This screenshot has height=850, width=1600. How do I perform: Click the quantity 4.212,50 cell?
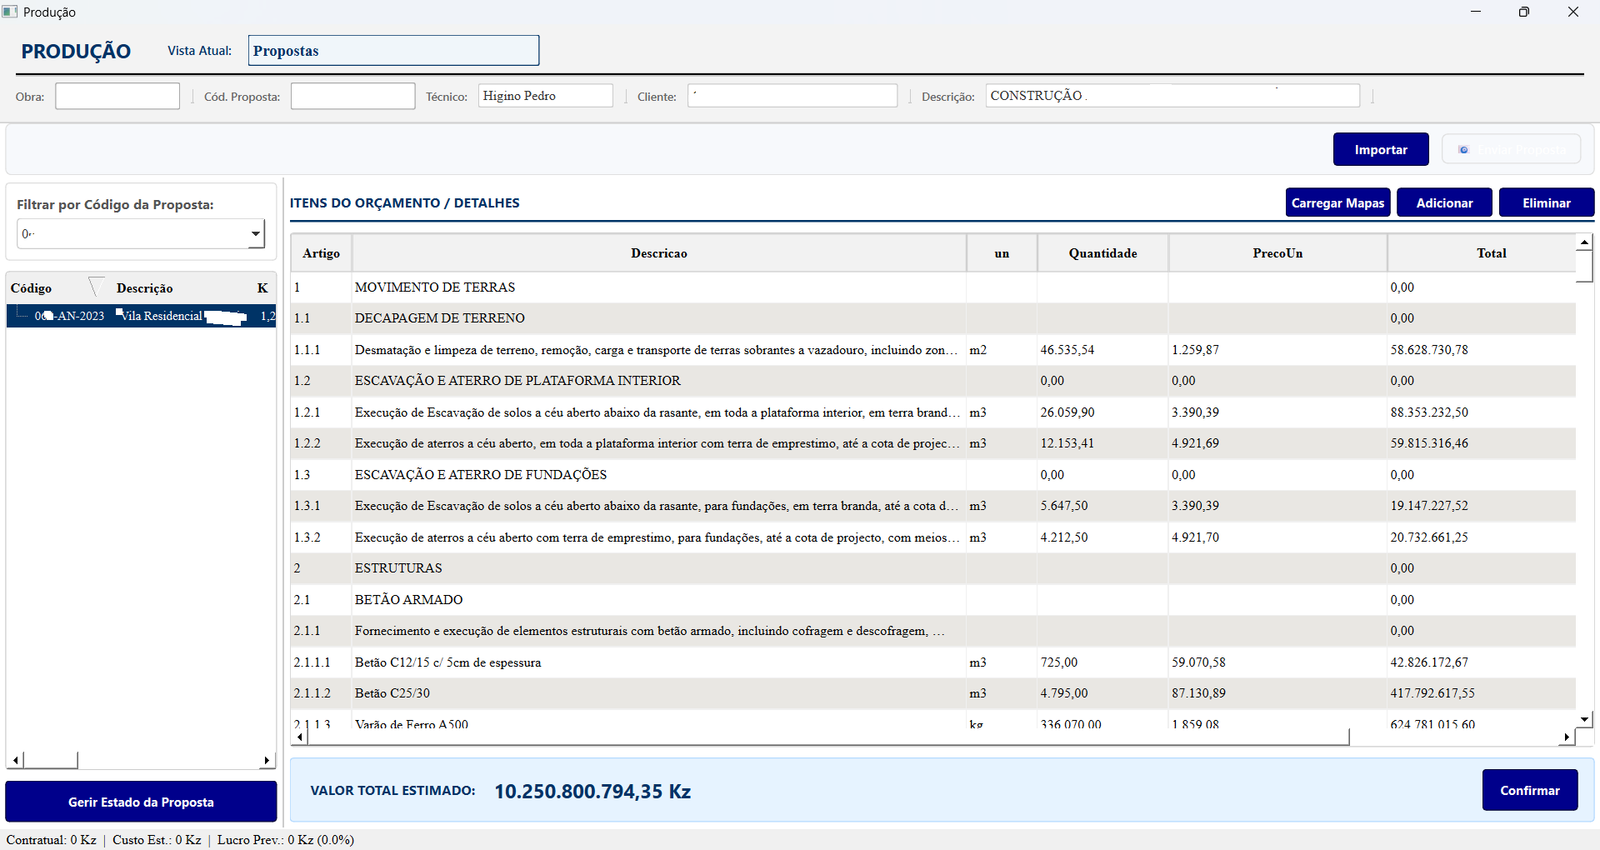1103,537
